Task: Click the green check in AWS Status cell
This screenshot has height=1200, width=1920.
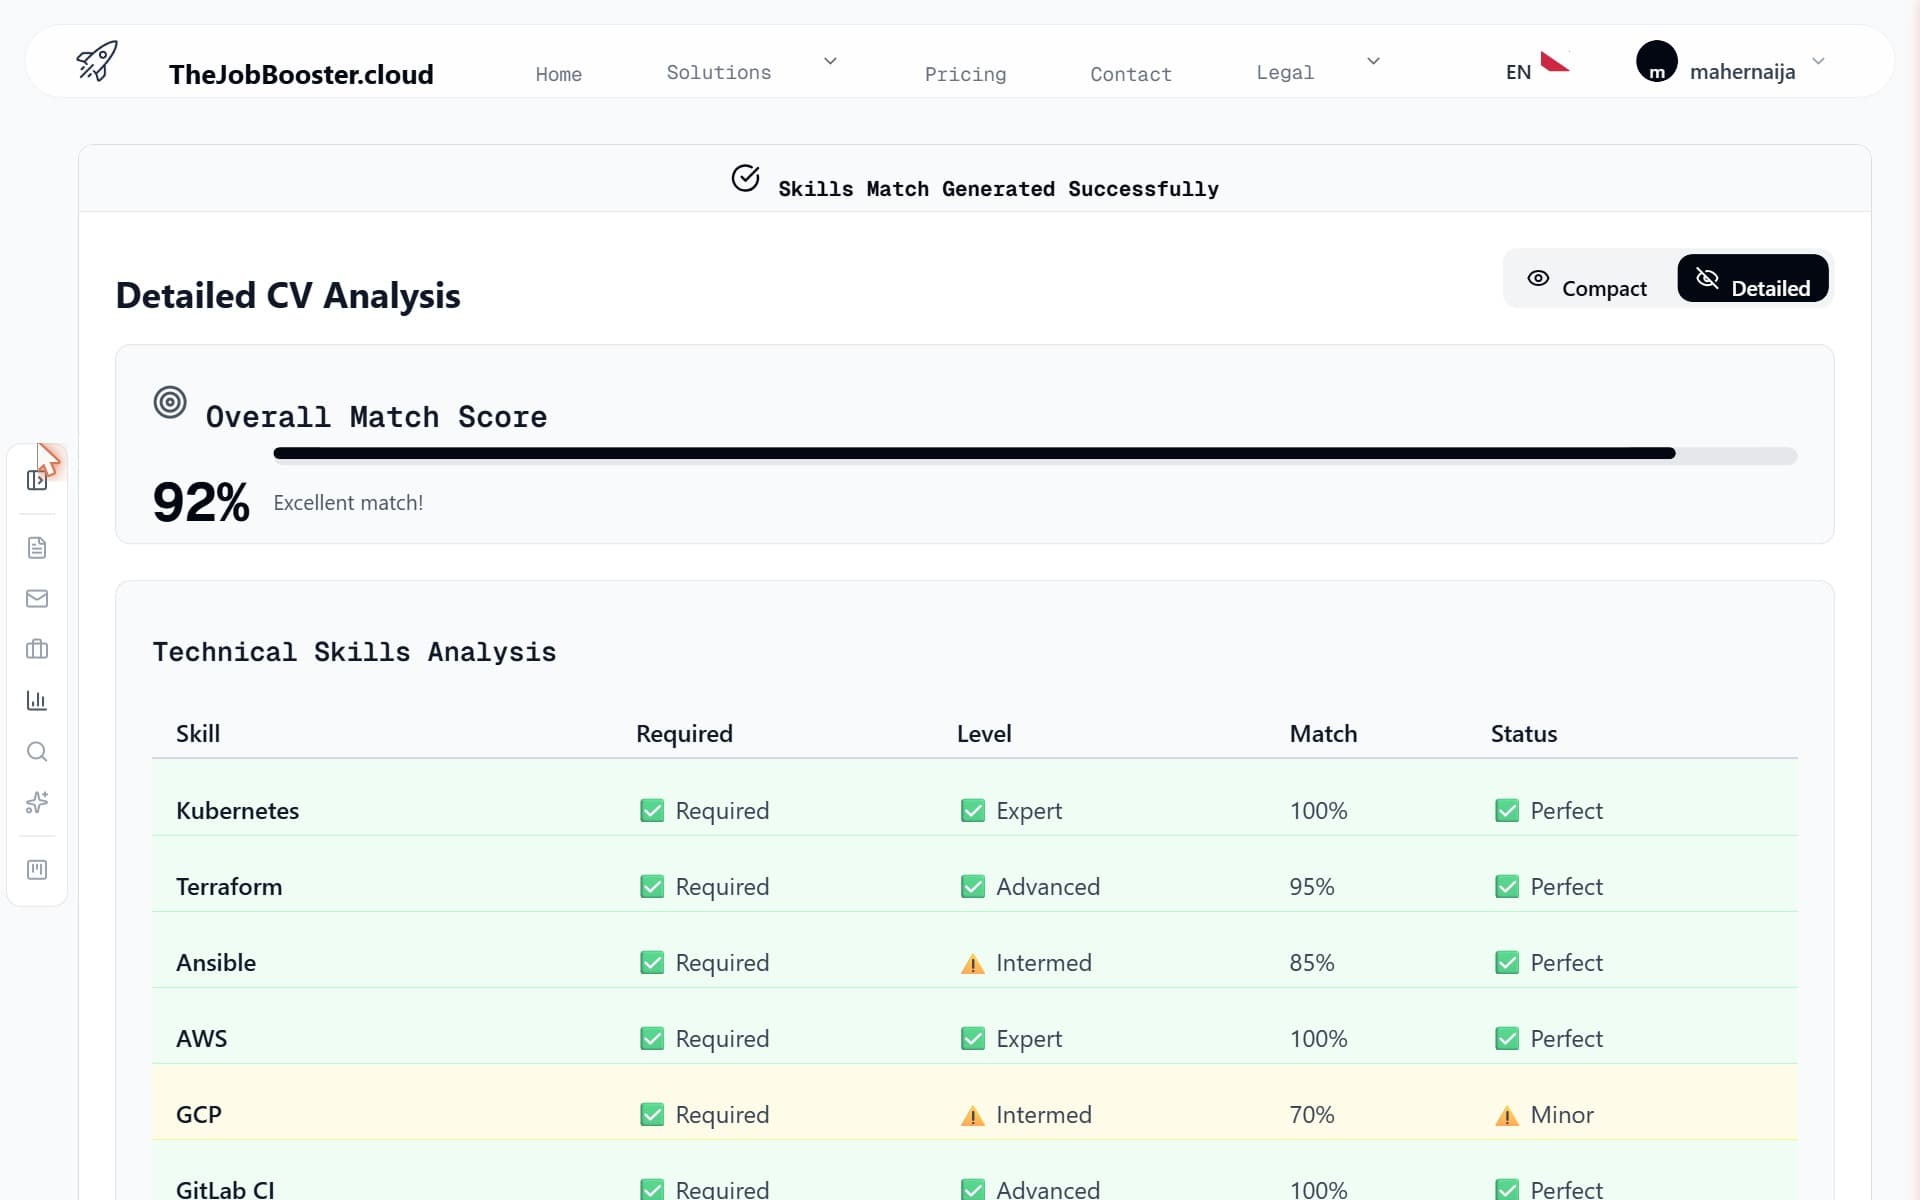Action: pyautogui.click(x=1507, y=1038)
